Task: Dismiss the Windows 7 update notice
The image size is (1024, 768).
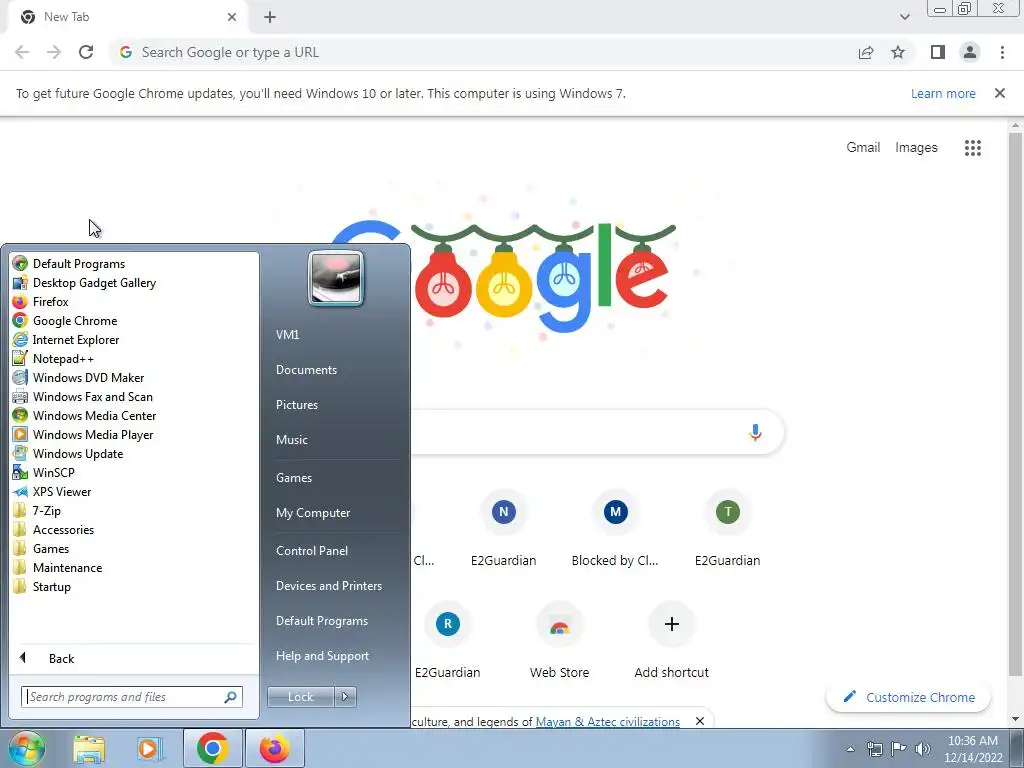Action: coord(1000,93)
